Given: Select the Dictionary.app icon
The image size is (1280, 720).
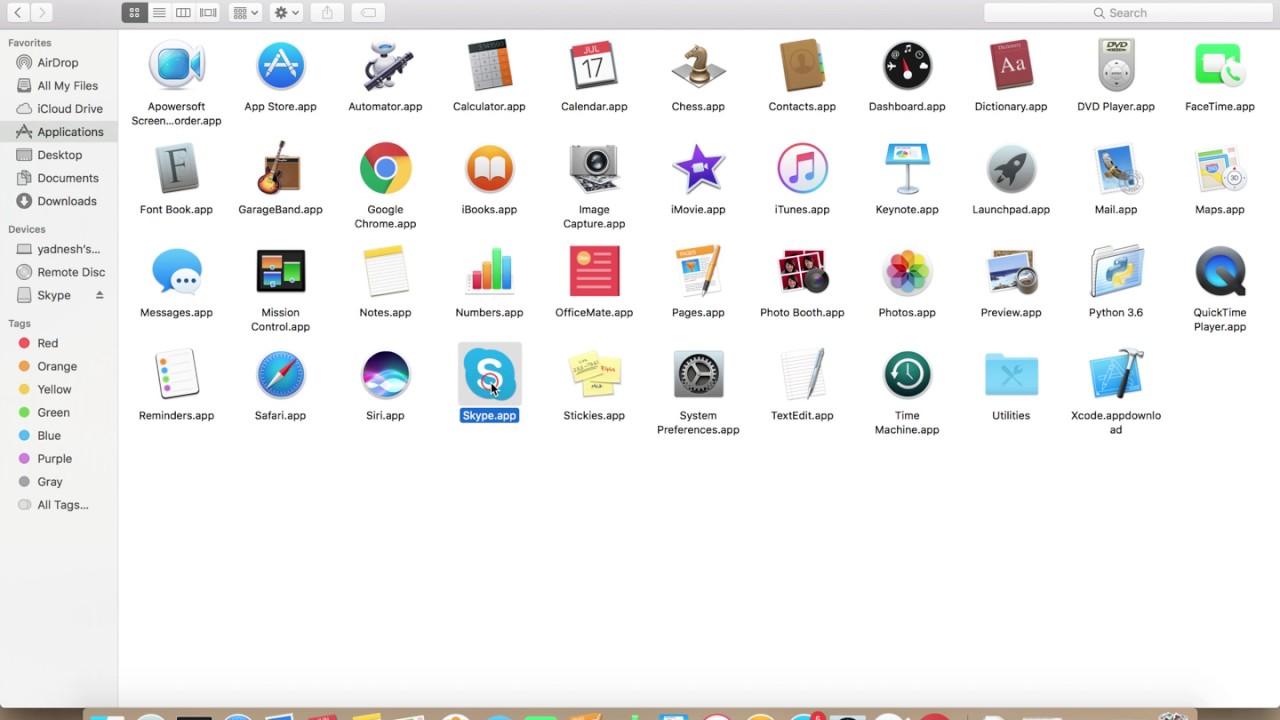Looking at the screenshot, I should coord(1011,66).
